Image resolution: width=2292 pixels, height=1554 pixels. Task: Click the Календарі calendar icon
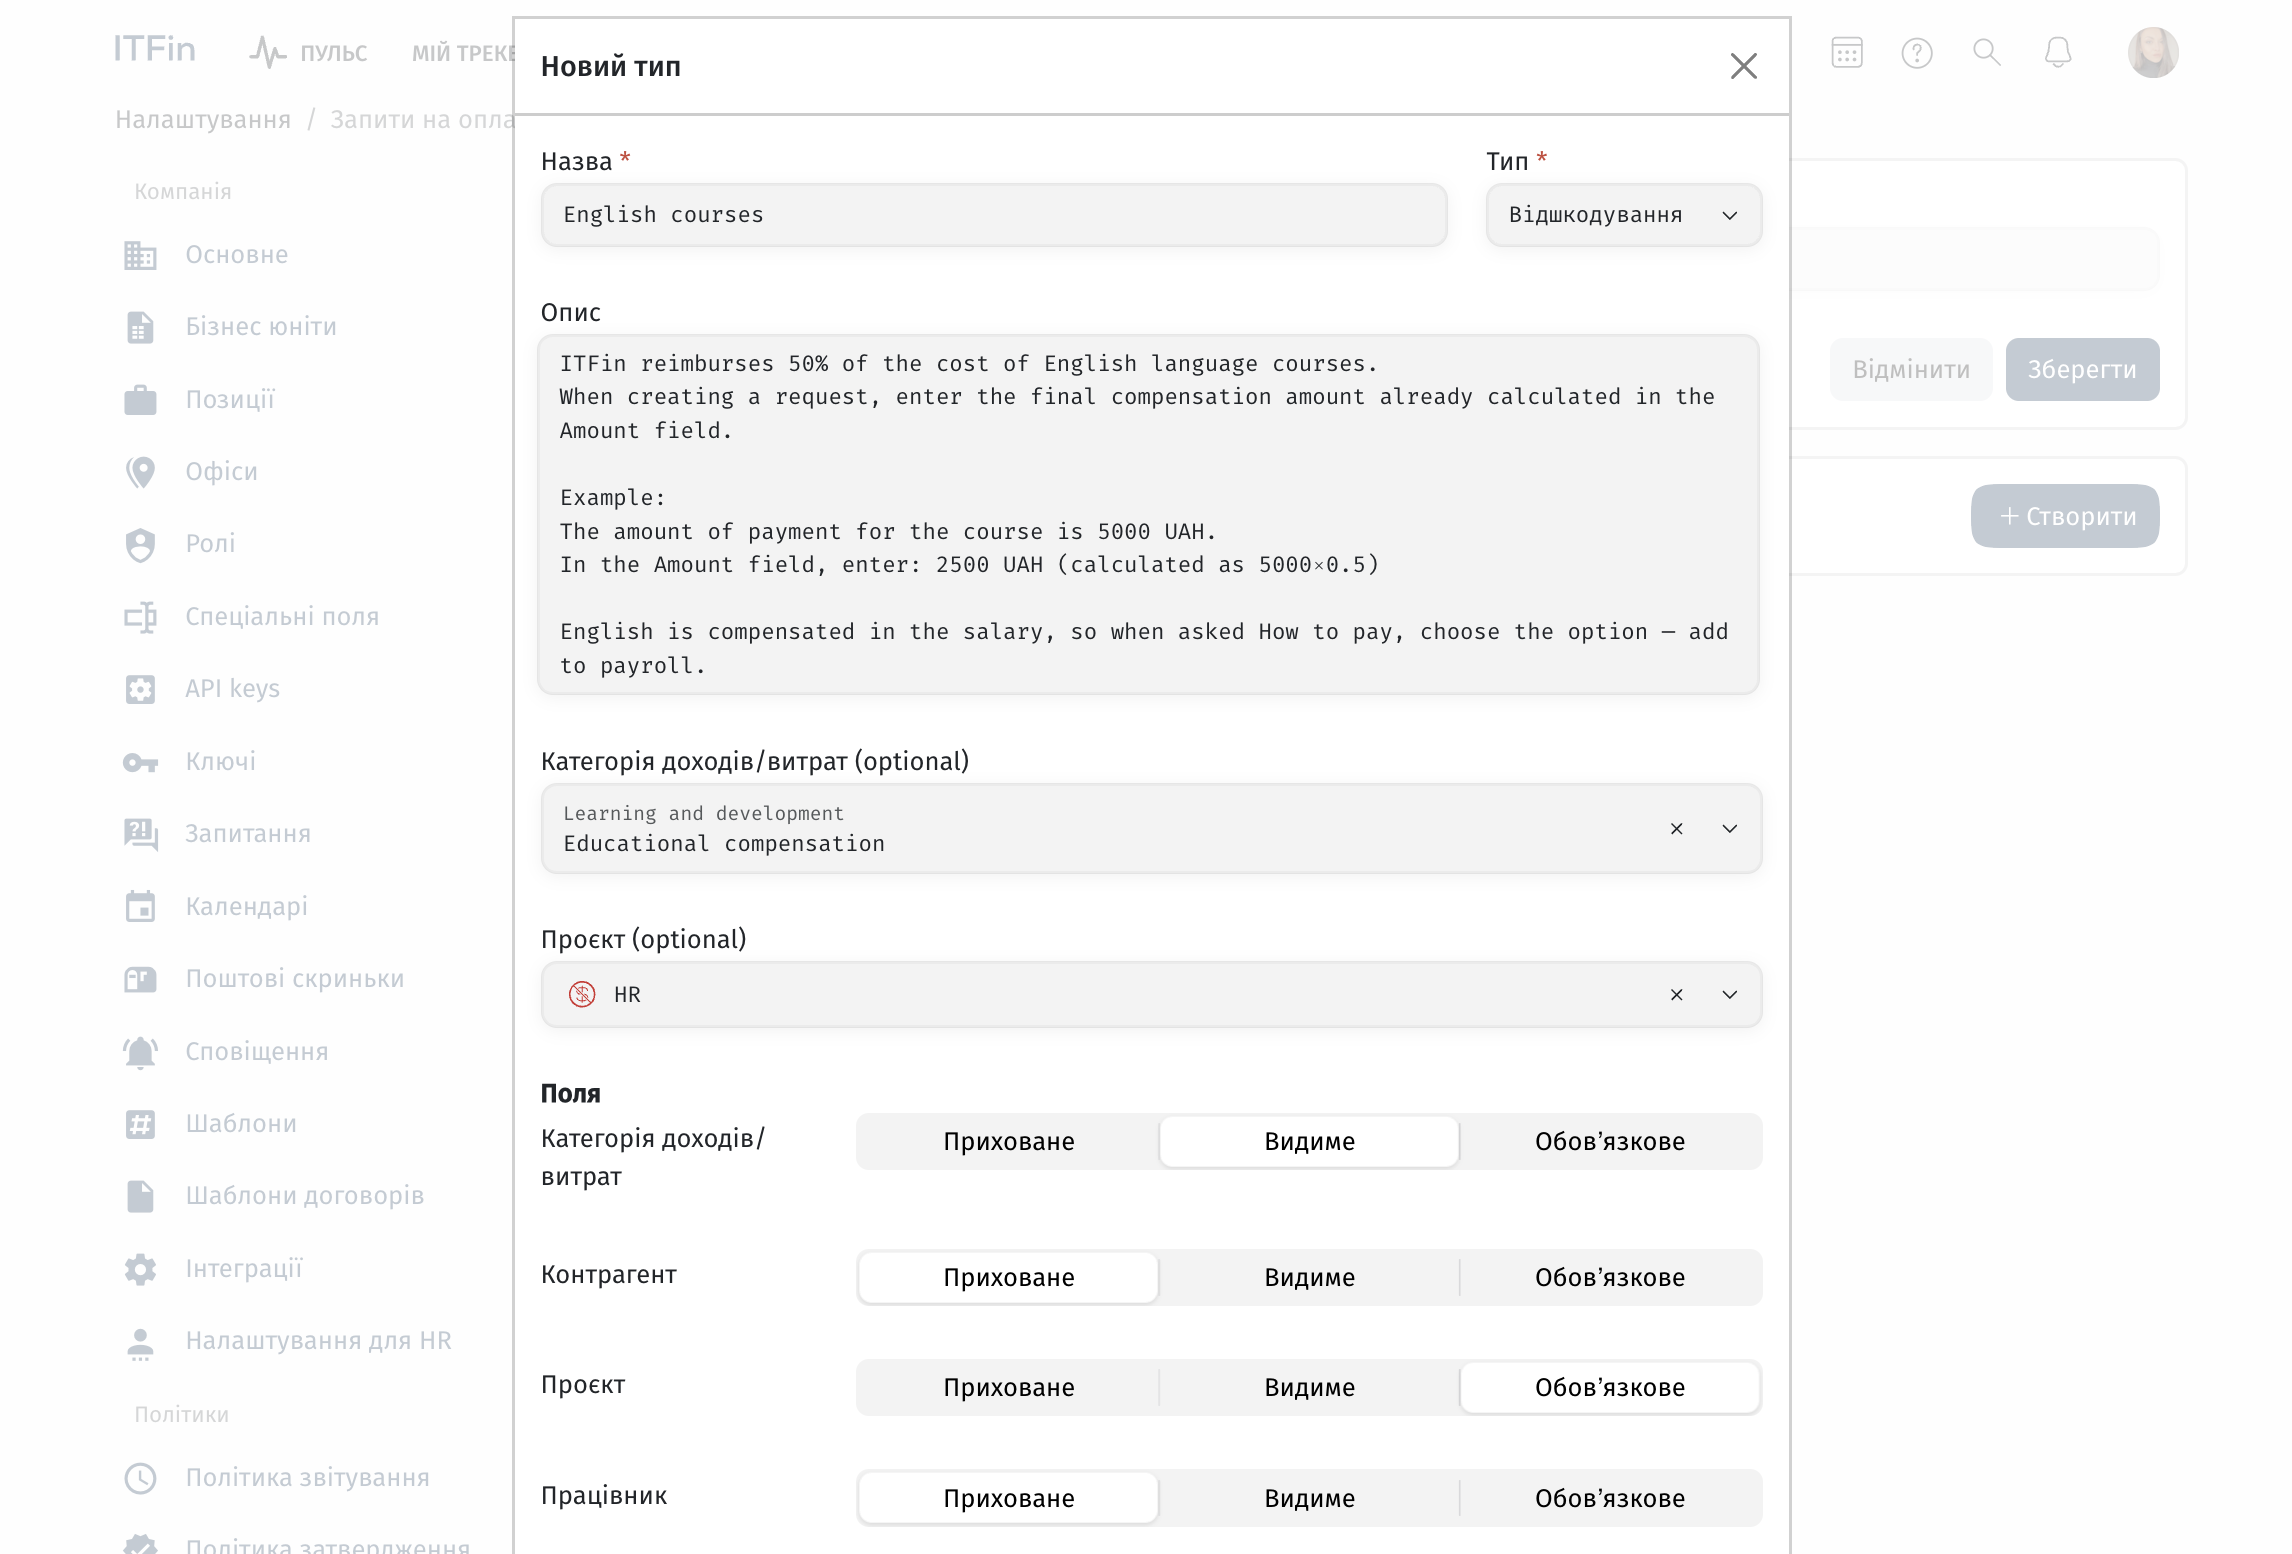[140, 906]
